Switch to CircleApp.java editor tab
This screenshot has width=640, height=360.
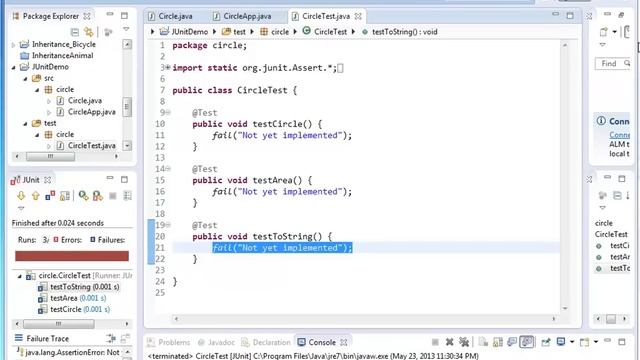tap(247, 16)
